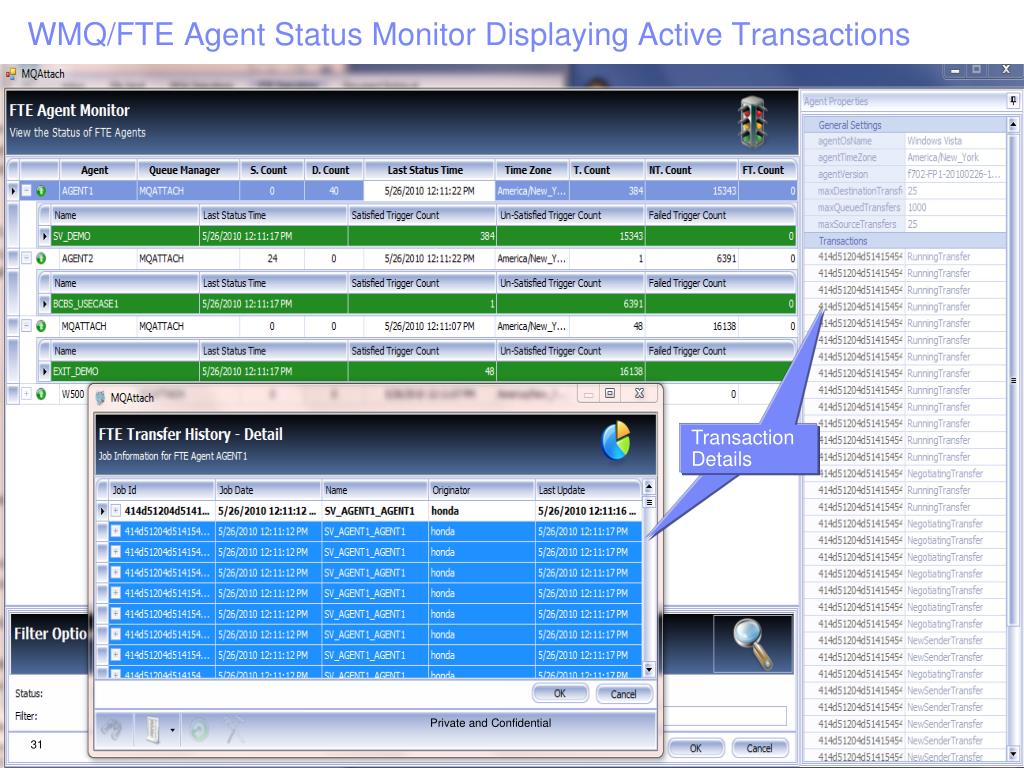Expand the W500 agent row

click(x=26, y=394)
